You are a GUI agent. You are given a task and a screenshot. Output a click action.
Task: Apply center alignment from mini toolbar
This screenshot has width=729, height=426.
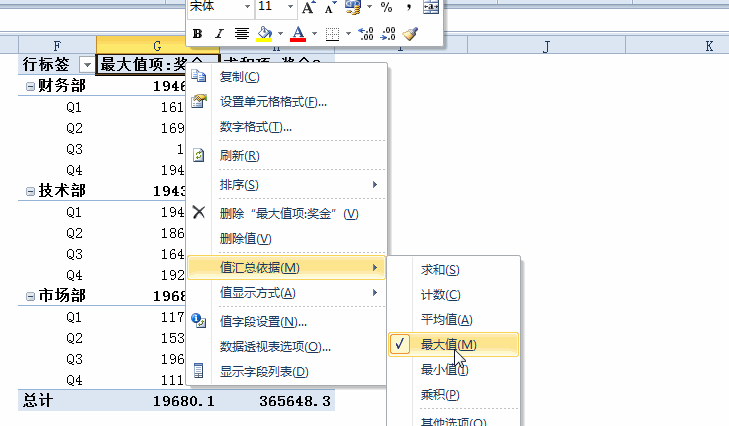click(241, 34)
